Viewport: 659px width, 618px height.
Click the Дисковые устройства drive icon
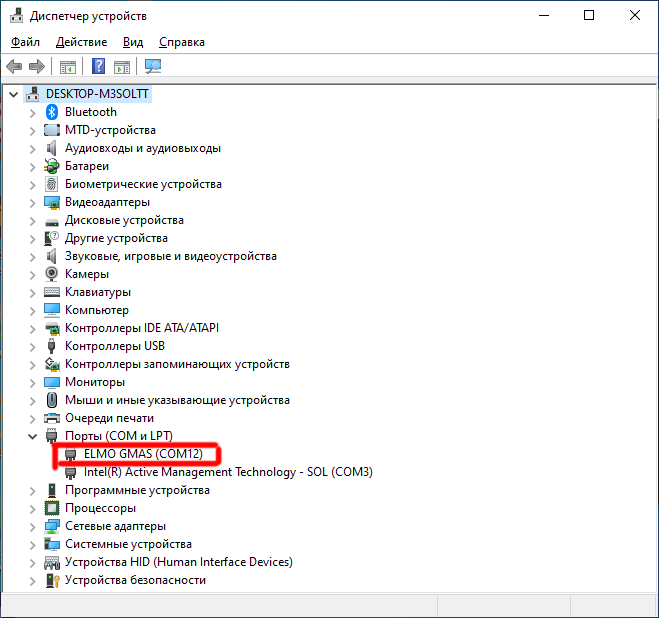(52, 222)
